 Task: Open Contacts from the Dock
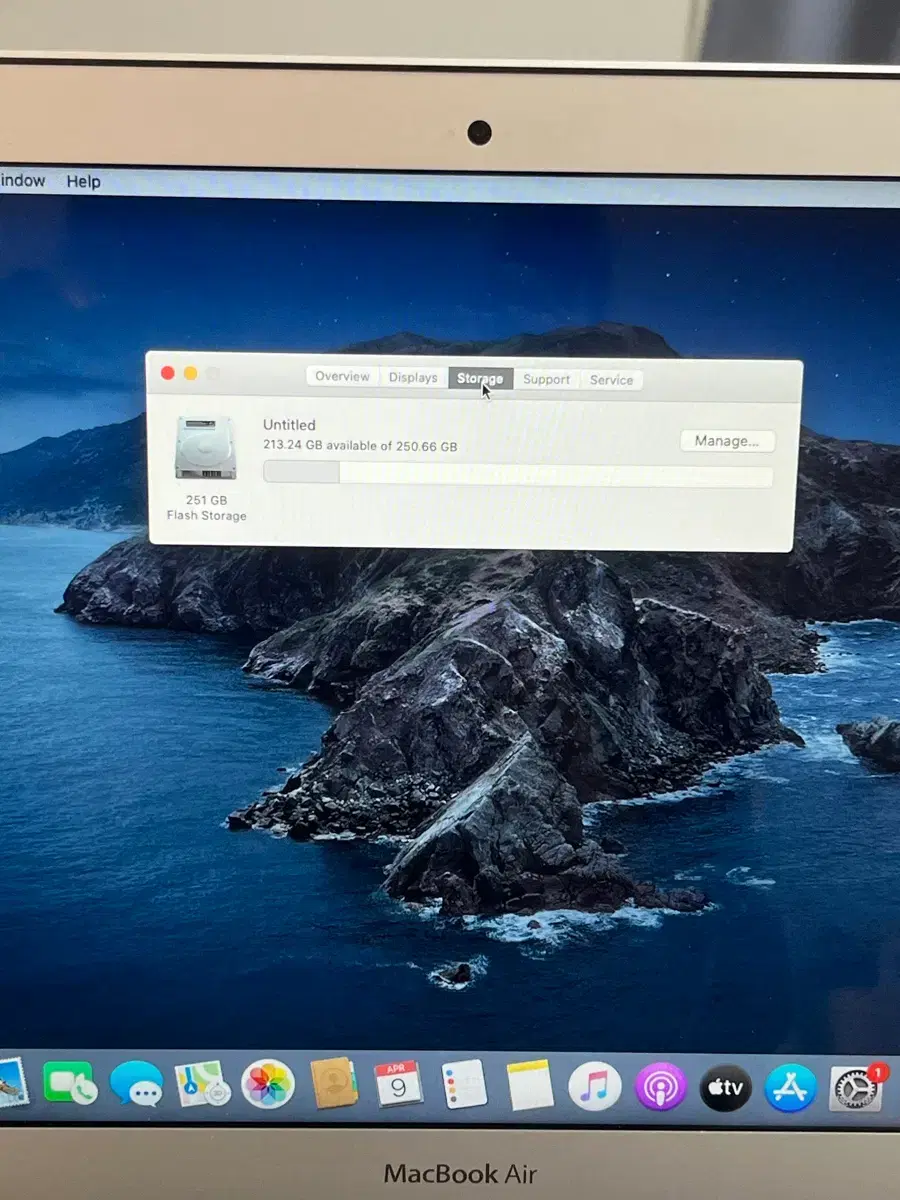[x=334, y=1084]
